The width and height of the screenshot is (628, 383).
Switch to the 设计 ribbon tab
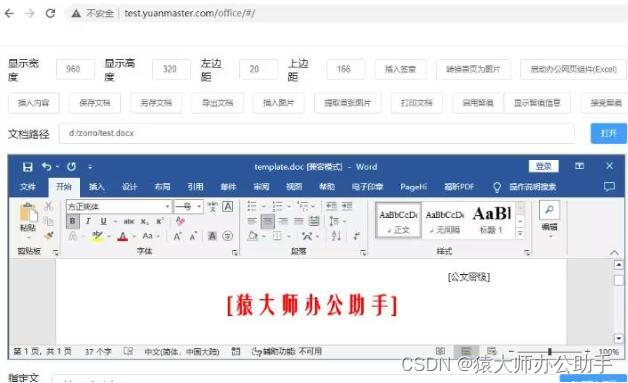pyautogui.click(x=129, y=187)
